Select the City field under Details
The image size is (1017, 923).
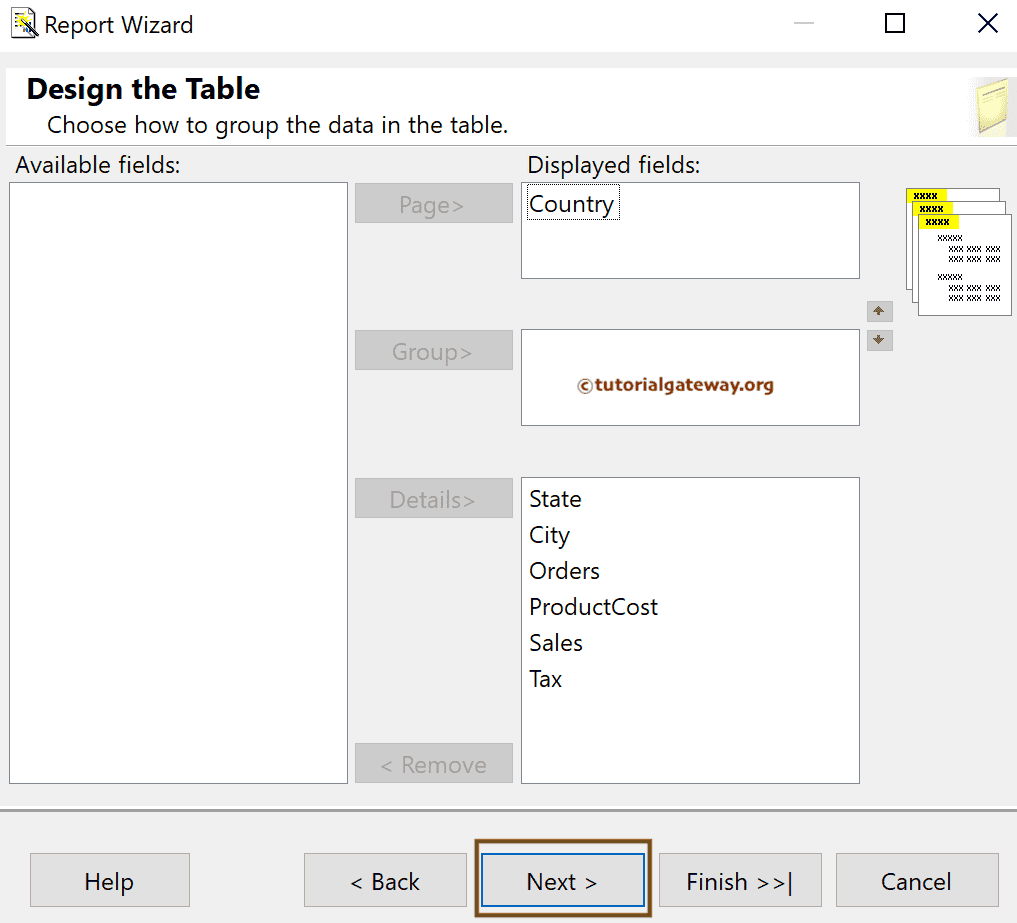coord(549,534)
